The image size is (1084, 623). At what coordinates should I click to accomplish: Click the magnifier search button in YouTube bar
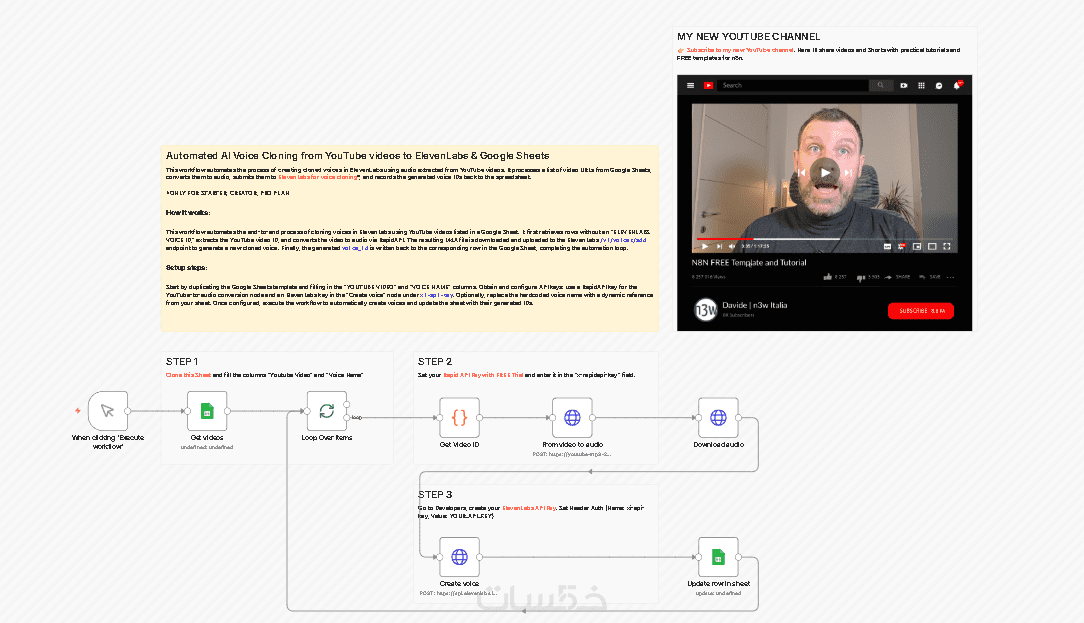(x=880, y=86)
